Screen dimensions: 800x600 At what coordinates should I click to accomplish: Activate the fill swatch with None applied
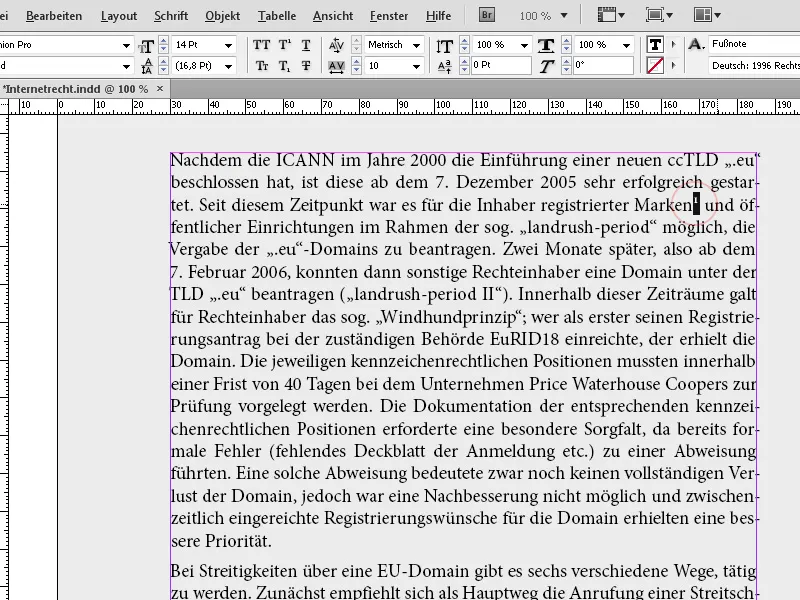point(653,63)
